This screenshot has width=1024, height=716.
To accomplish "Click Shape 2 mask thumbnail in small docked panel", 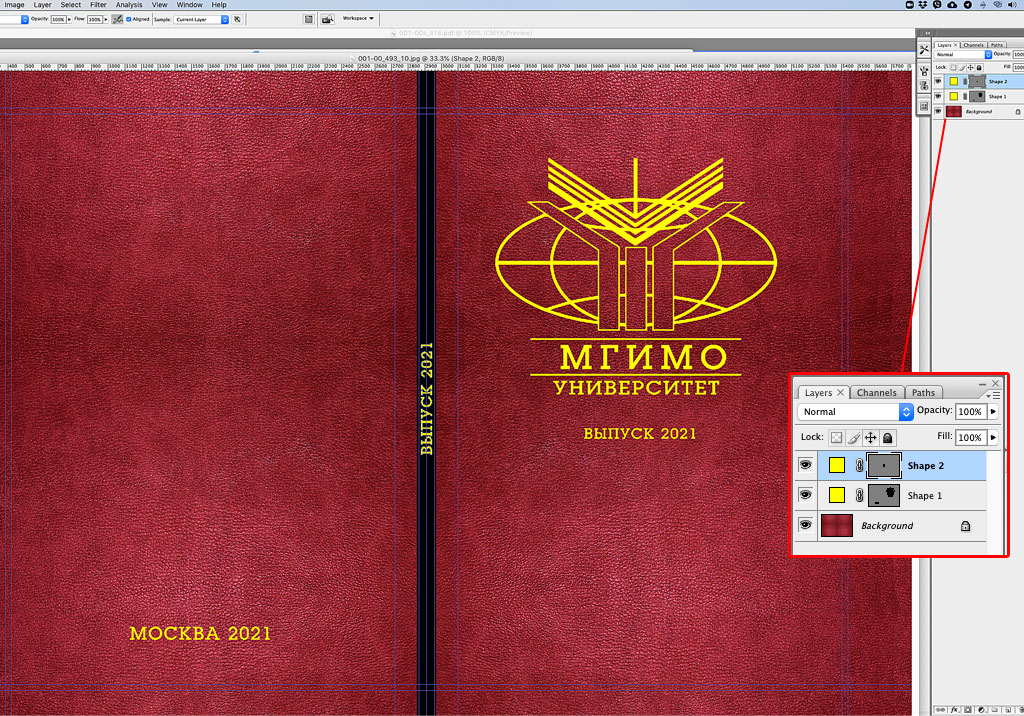I will [x=977, y=82].
